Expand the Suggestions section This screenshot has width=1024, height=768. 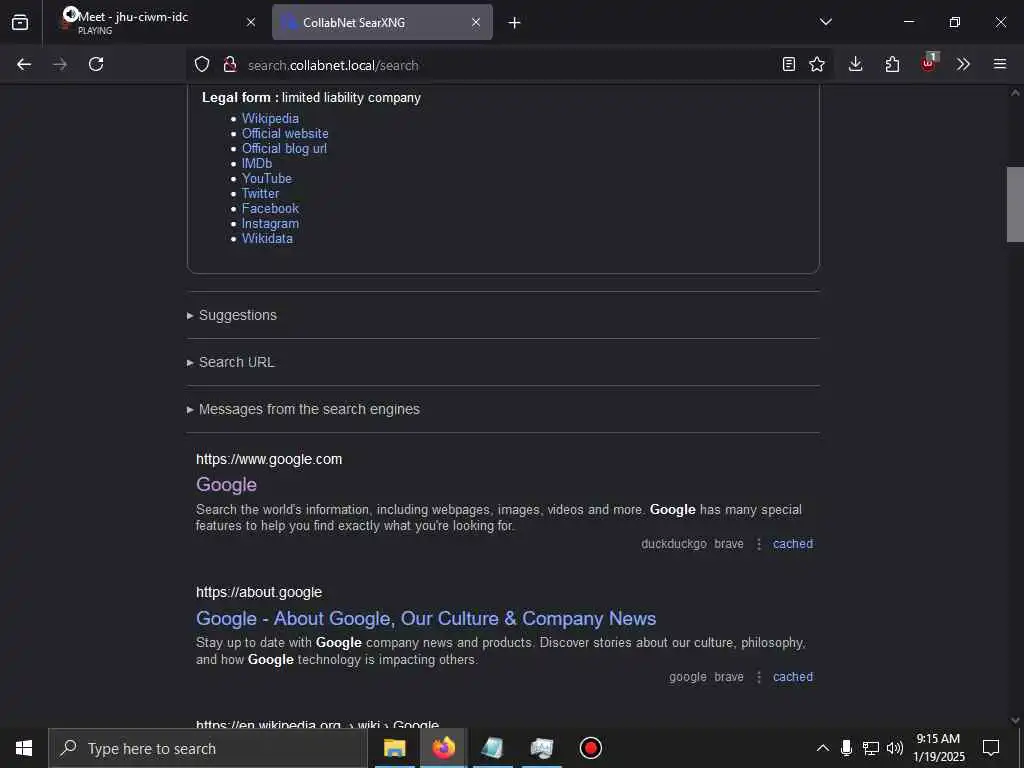tap(232, 315)
